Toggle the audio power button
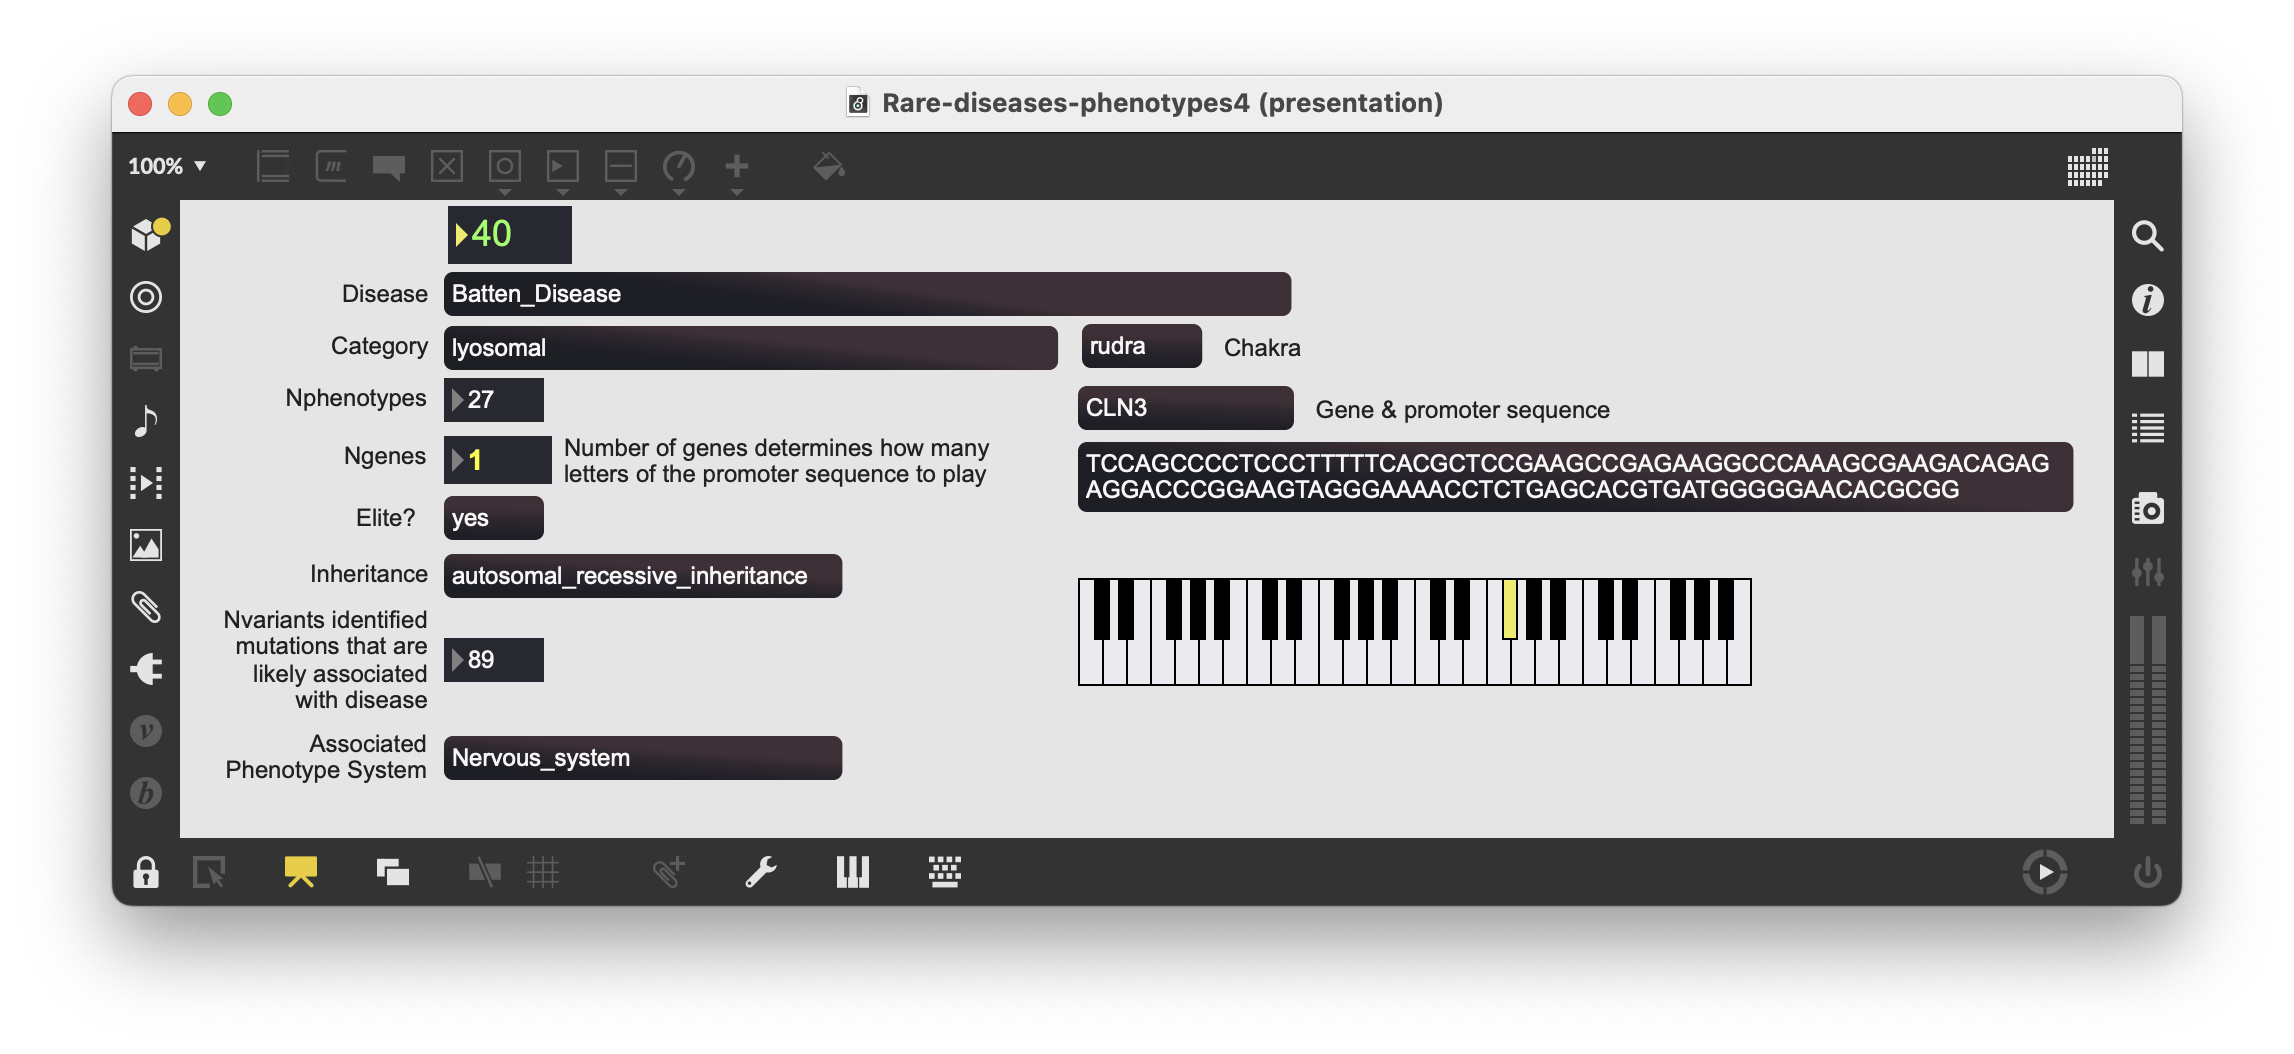Viewport: 2294px width, 1054px height. [2147, 873]
